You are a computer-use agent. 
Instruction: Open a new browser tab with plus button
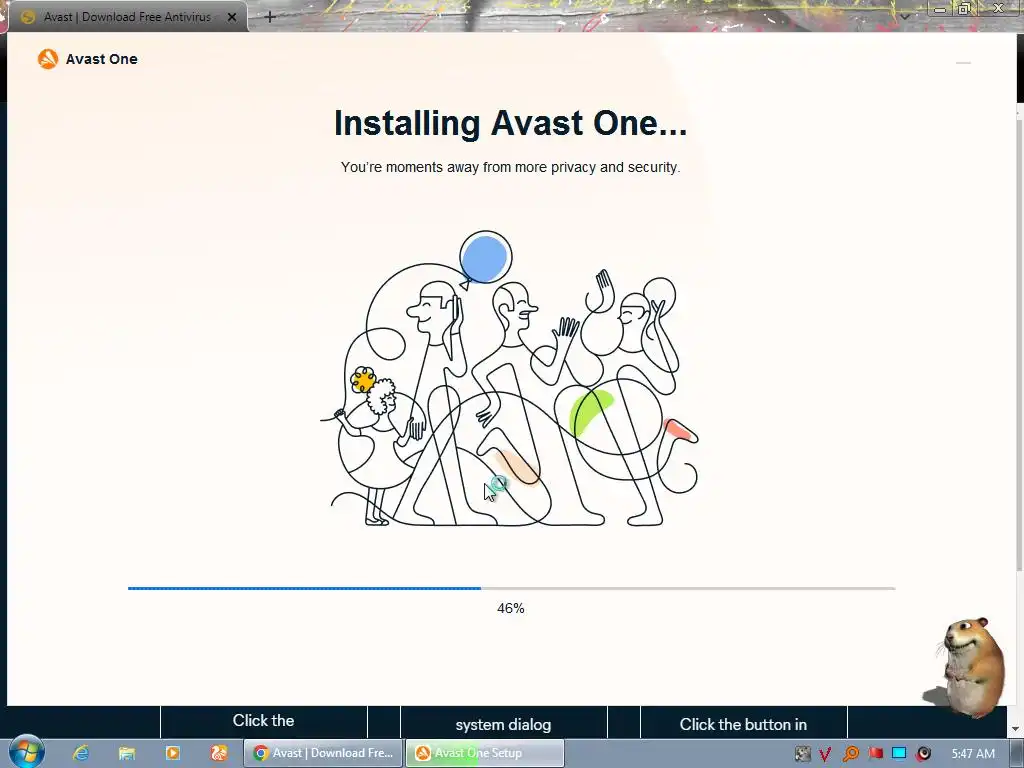pos(270,18)
